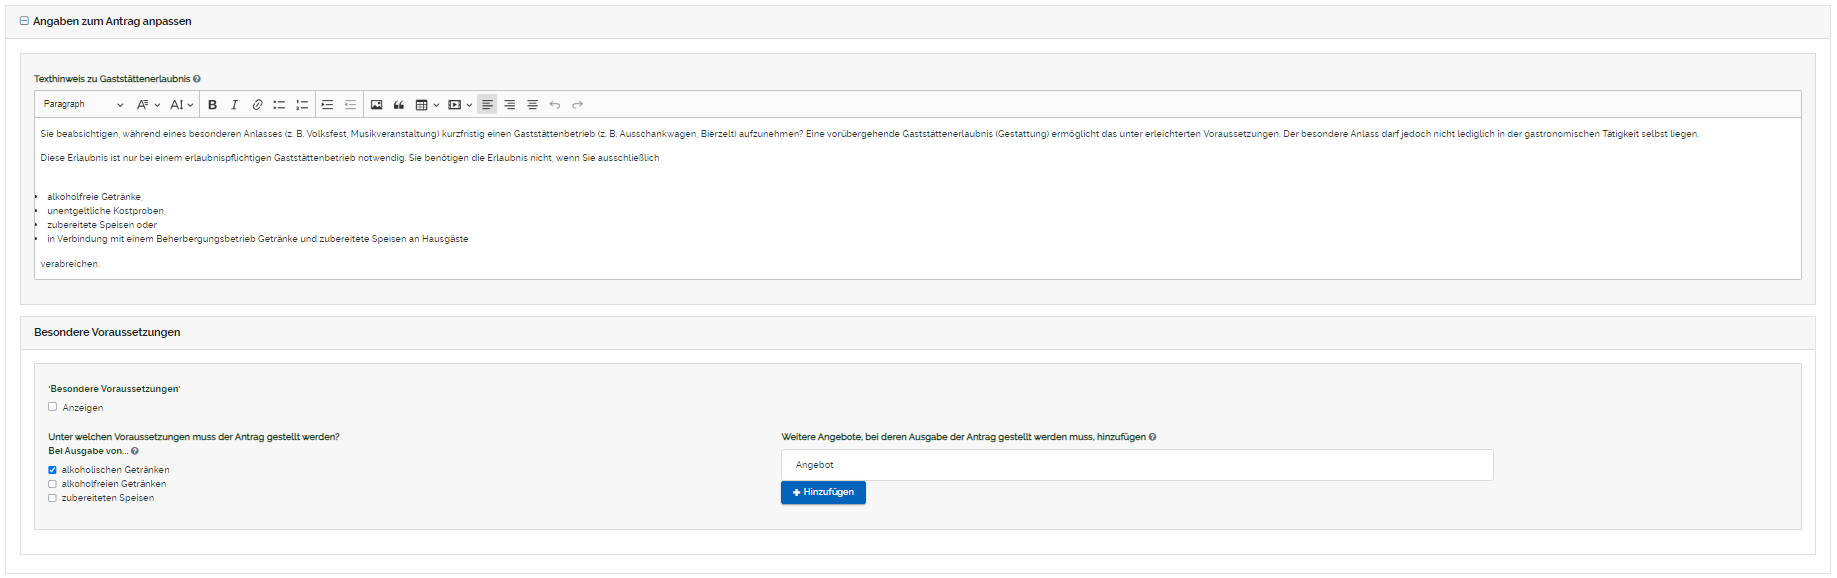Image resolution: width=1837 pixels, height=578 pixels.
Task: Collapse 'Angaben zum Antrag anpassen' section
Action: point(24,21)
